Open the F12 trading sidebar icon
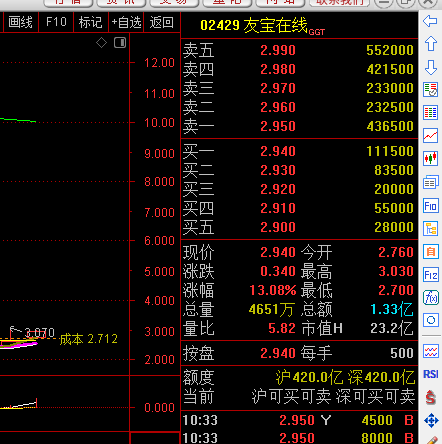This screenshot has height=444, width=442. click(x=430, y=275)
